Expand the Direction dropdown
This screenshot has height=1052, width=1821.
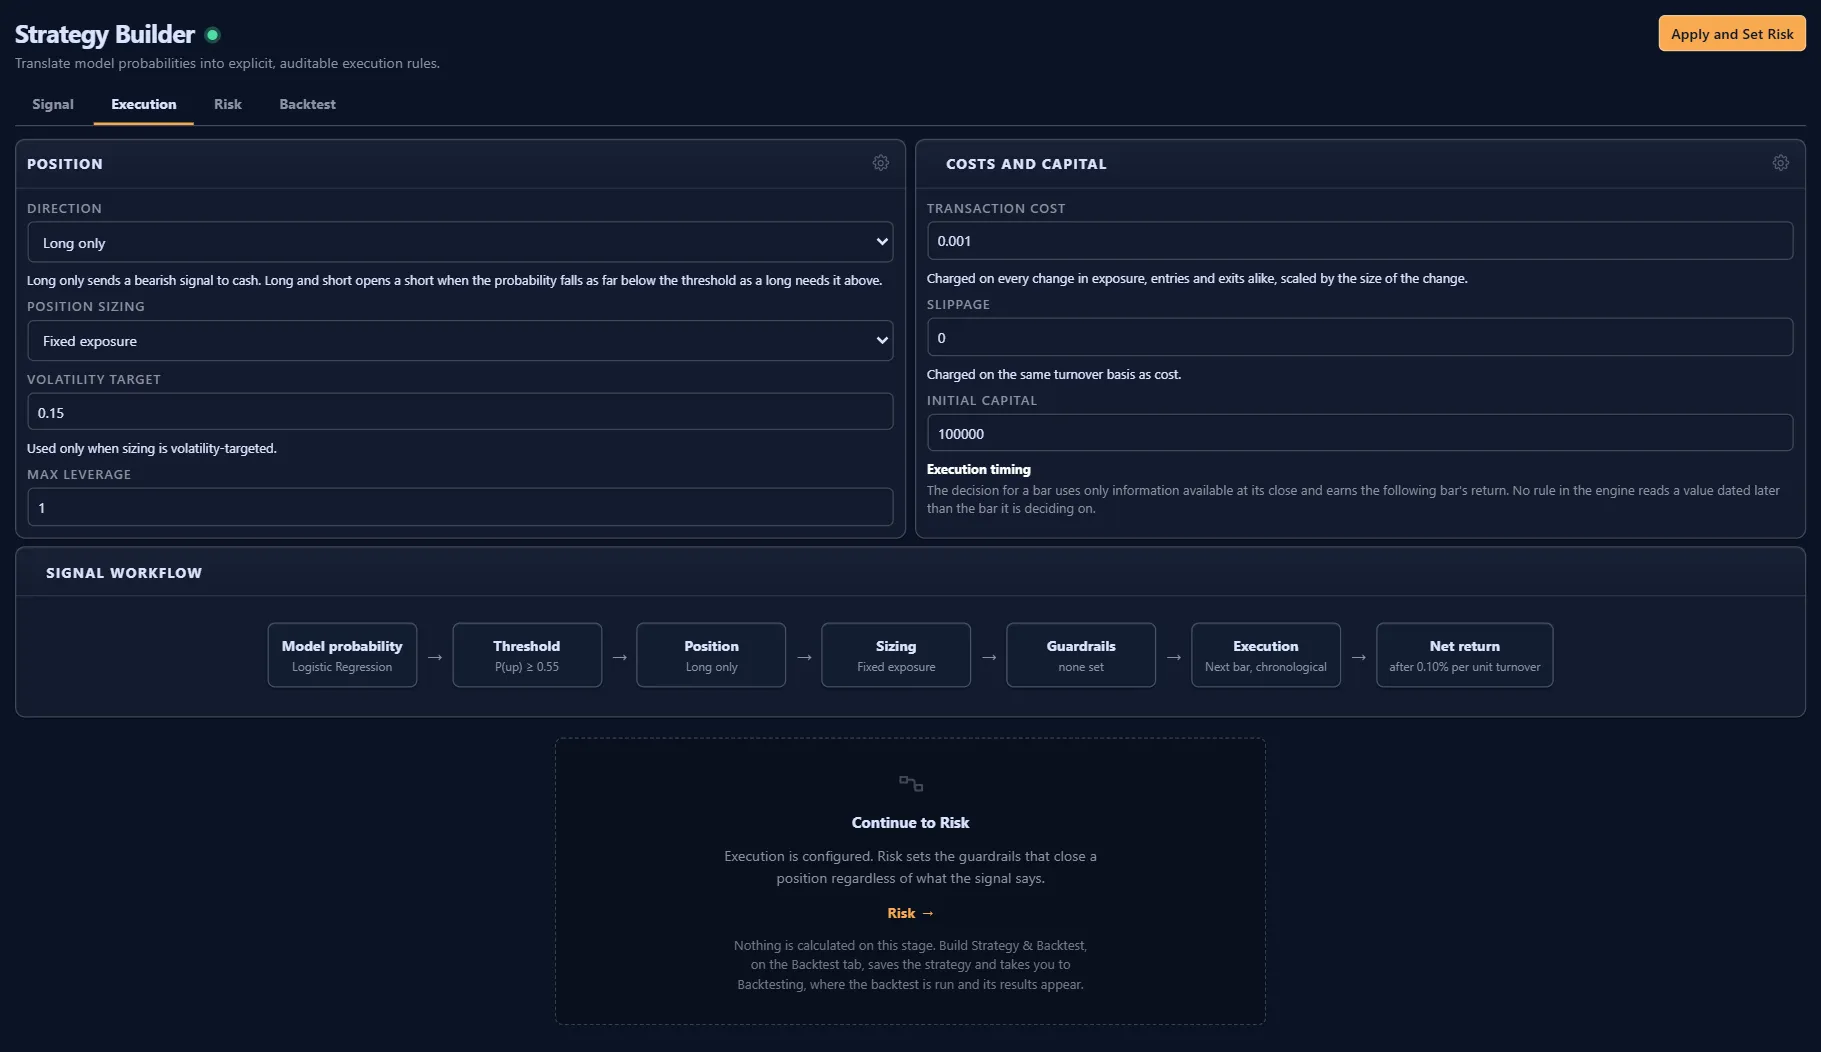pyautogui.click(x=460, y=242)
